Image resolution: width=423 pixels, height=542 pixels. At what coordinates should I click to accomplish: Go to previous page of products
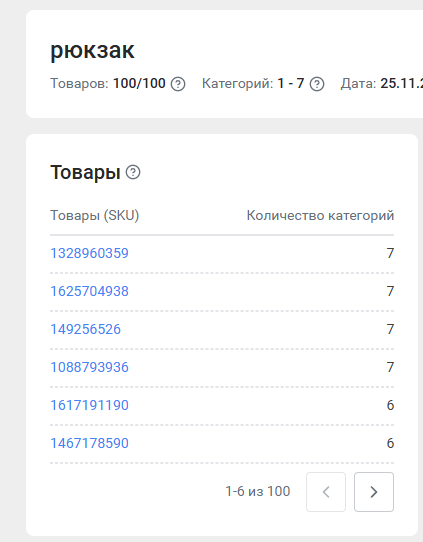click(326, 492)
